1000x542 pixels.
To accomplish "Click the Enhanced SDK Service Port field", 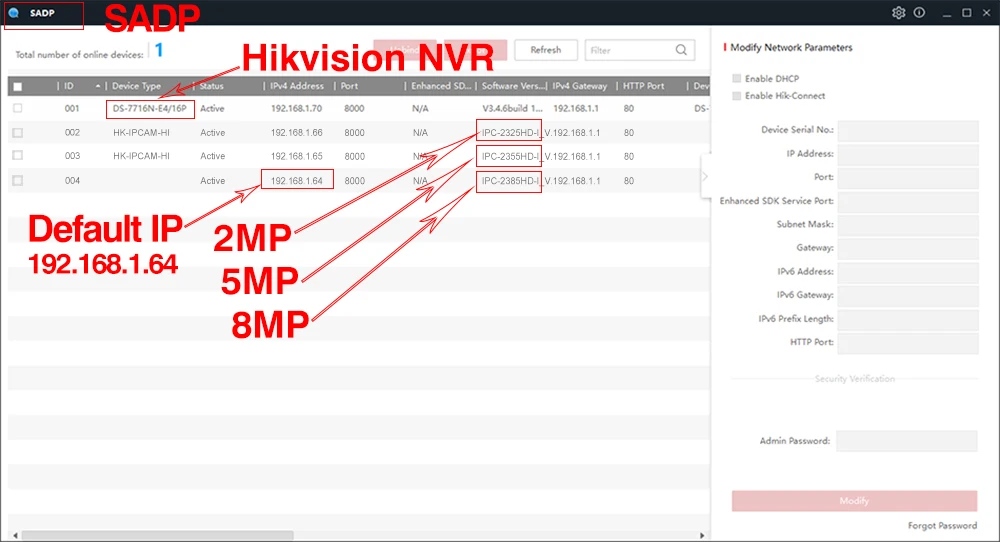I will 908,201.
